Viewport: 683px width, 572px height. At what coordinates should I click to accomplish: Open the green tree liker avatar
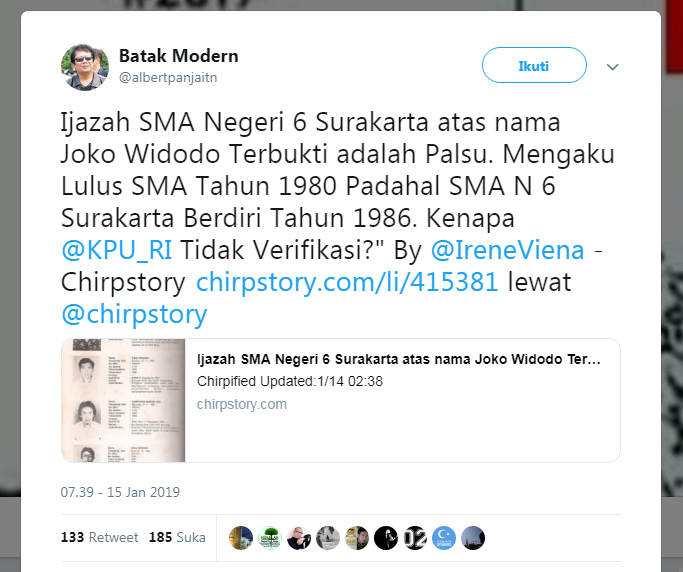(x=270, y=538)
